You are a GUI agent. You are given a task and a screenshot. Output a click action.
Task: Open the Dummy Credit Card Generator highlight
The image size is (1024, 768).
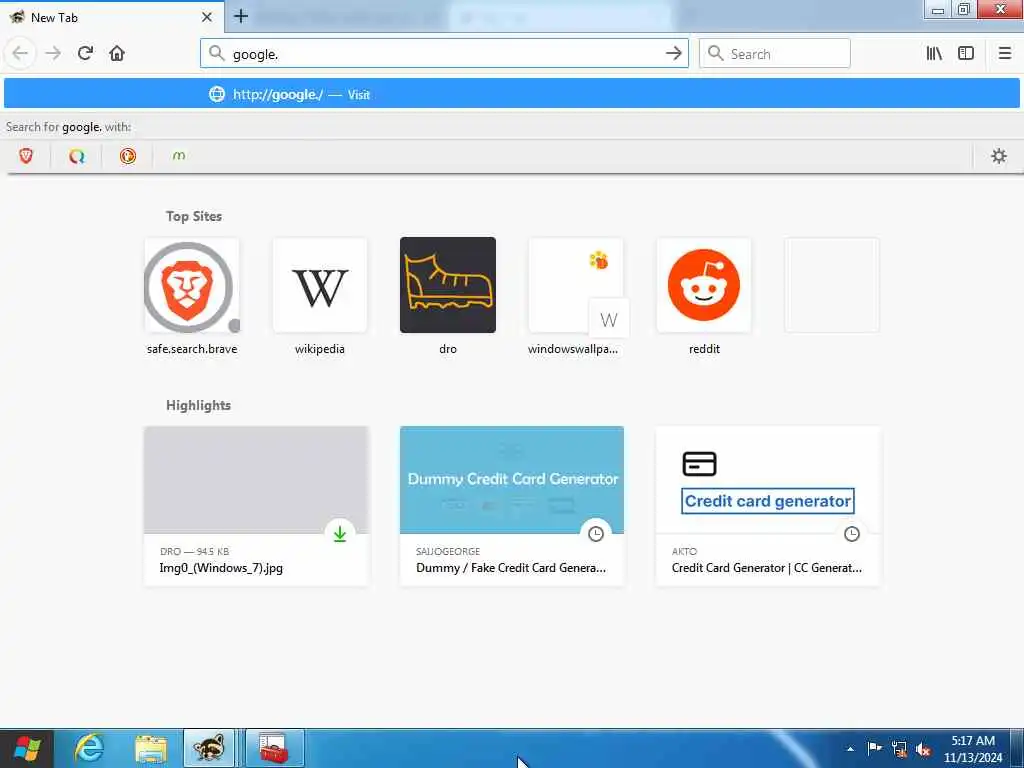pos(512,506)
